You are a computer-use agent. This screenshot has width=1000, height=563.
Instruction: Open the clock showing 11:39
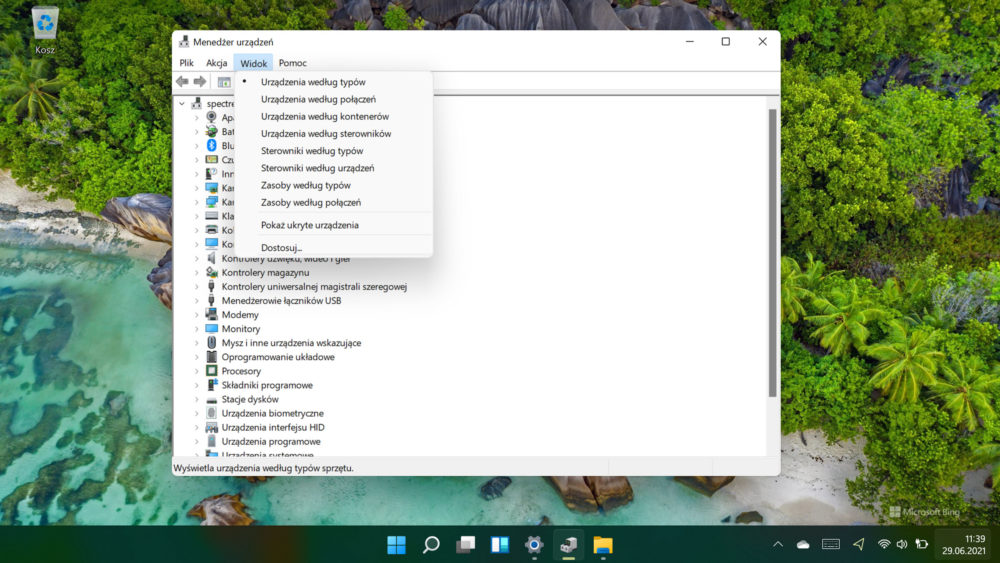964,545
